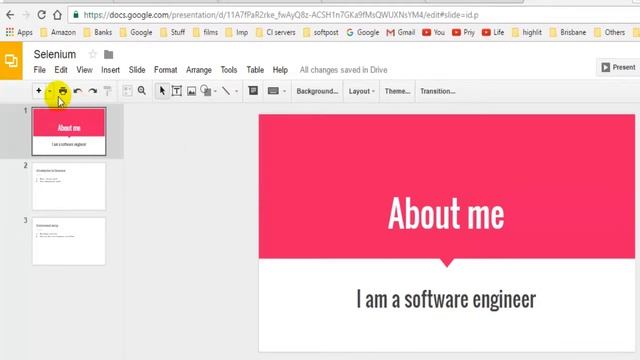Open the Slide menu
Image resolution: width=640 pixels, height=360 pixels.
point(137,70)
